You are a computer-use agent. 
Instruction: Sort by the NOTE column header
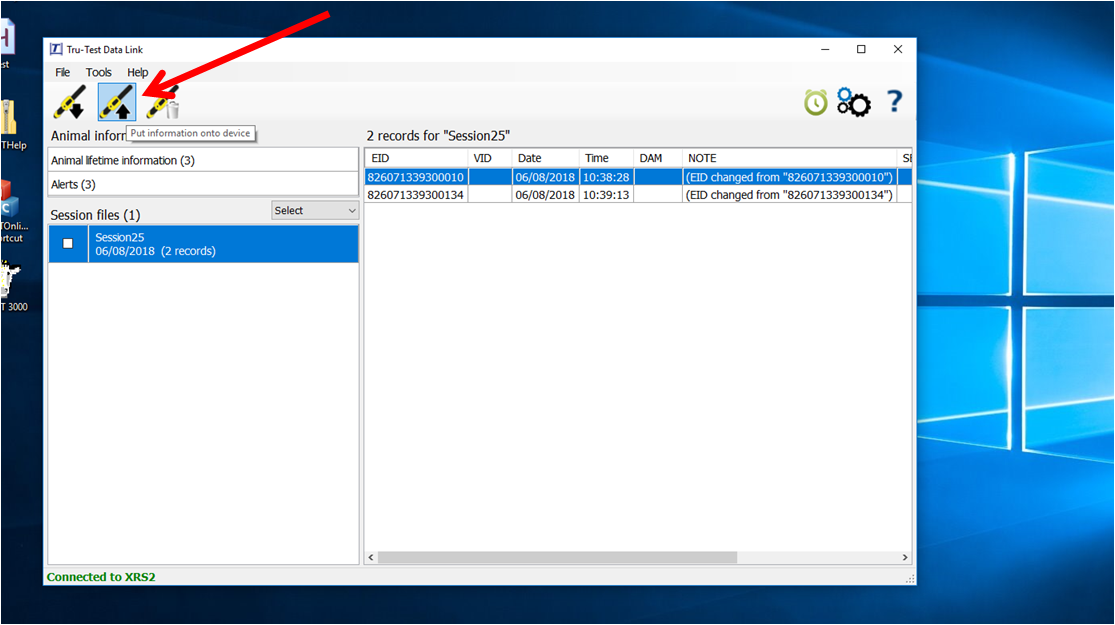tap(789, 158)
